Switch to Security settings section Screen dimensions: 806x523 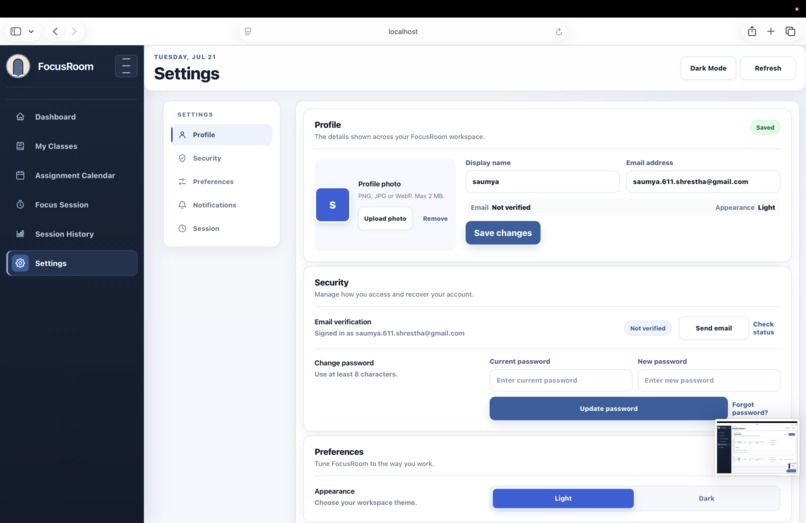(x=222, y=158)
